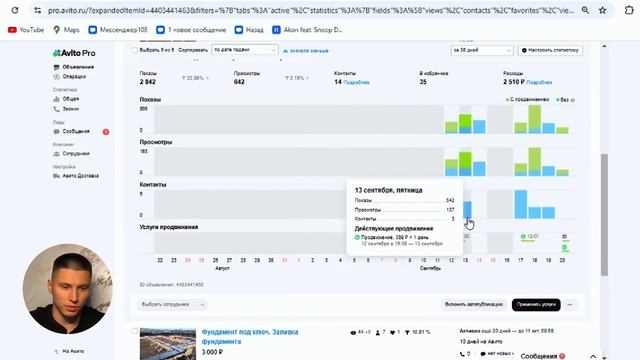
Task: Click the funnel conversion icon showing 16,61 %
Action: pos(407,333)
